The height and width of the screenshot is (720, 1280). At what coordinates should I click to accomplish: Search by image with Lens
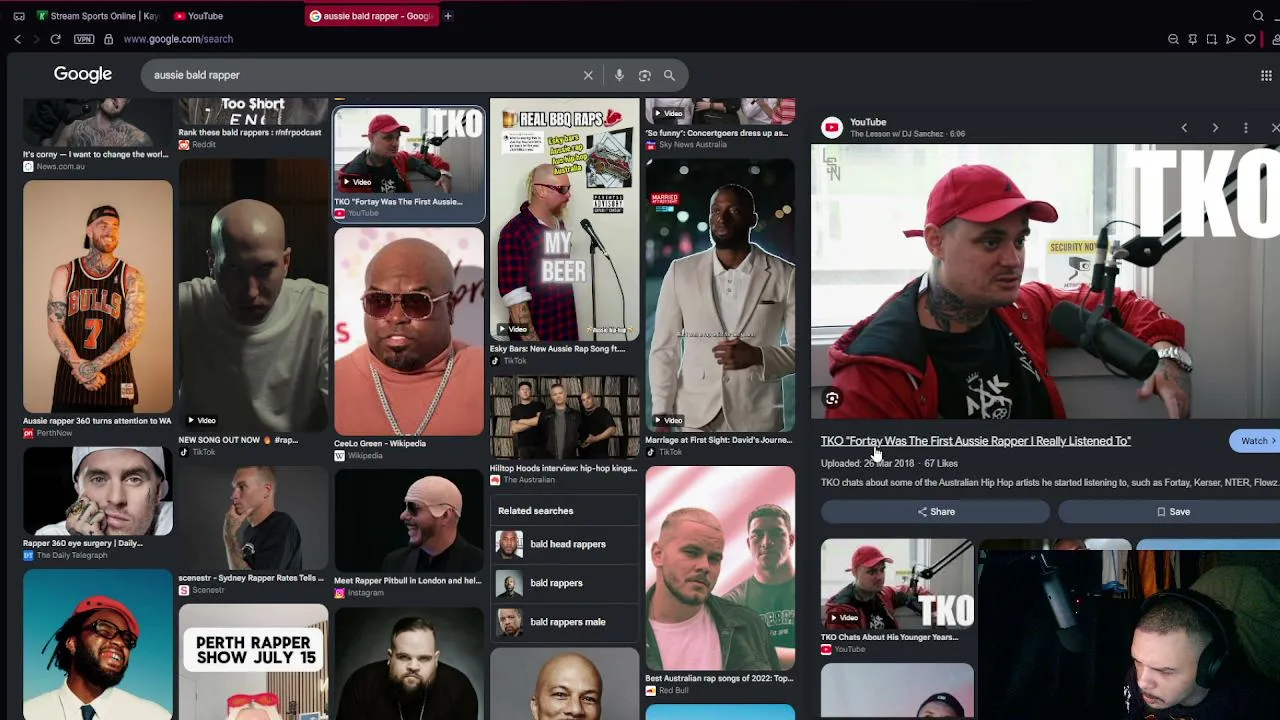[644, 75]
